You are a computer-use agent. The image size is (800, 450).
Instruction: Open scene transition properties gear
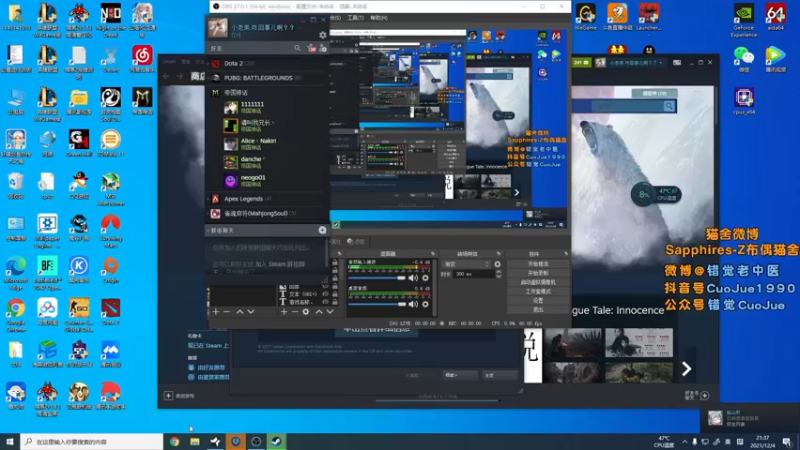click(x=497, y=264)
